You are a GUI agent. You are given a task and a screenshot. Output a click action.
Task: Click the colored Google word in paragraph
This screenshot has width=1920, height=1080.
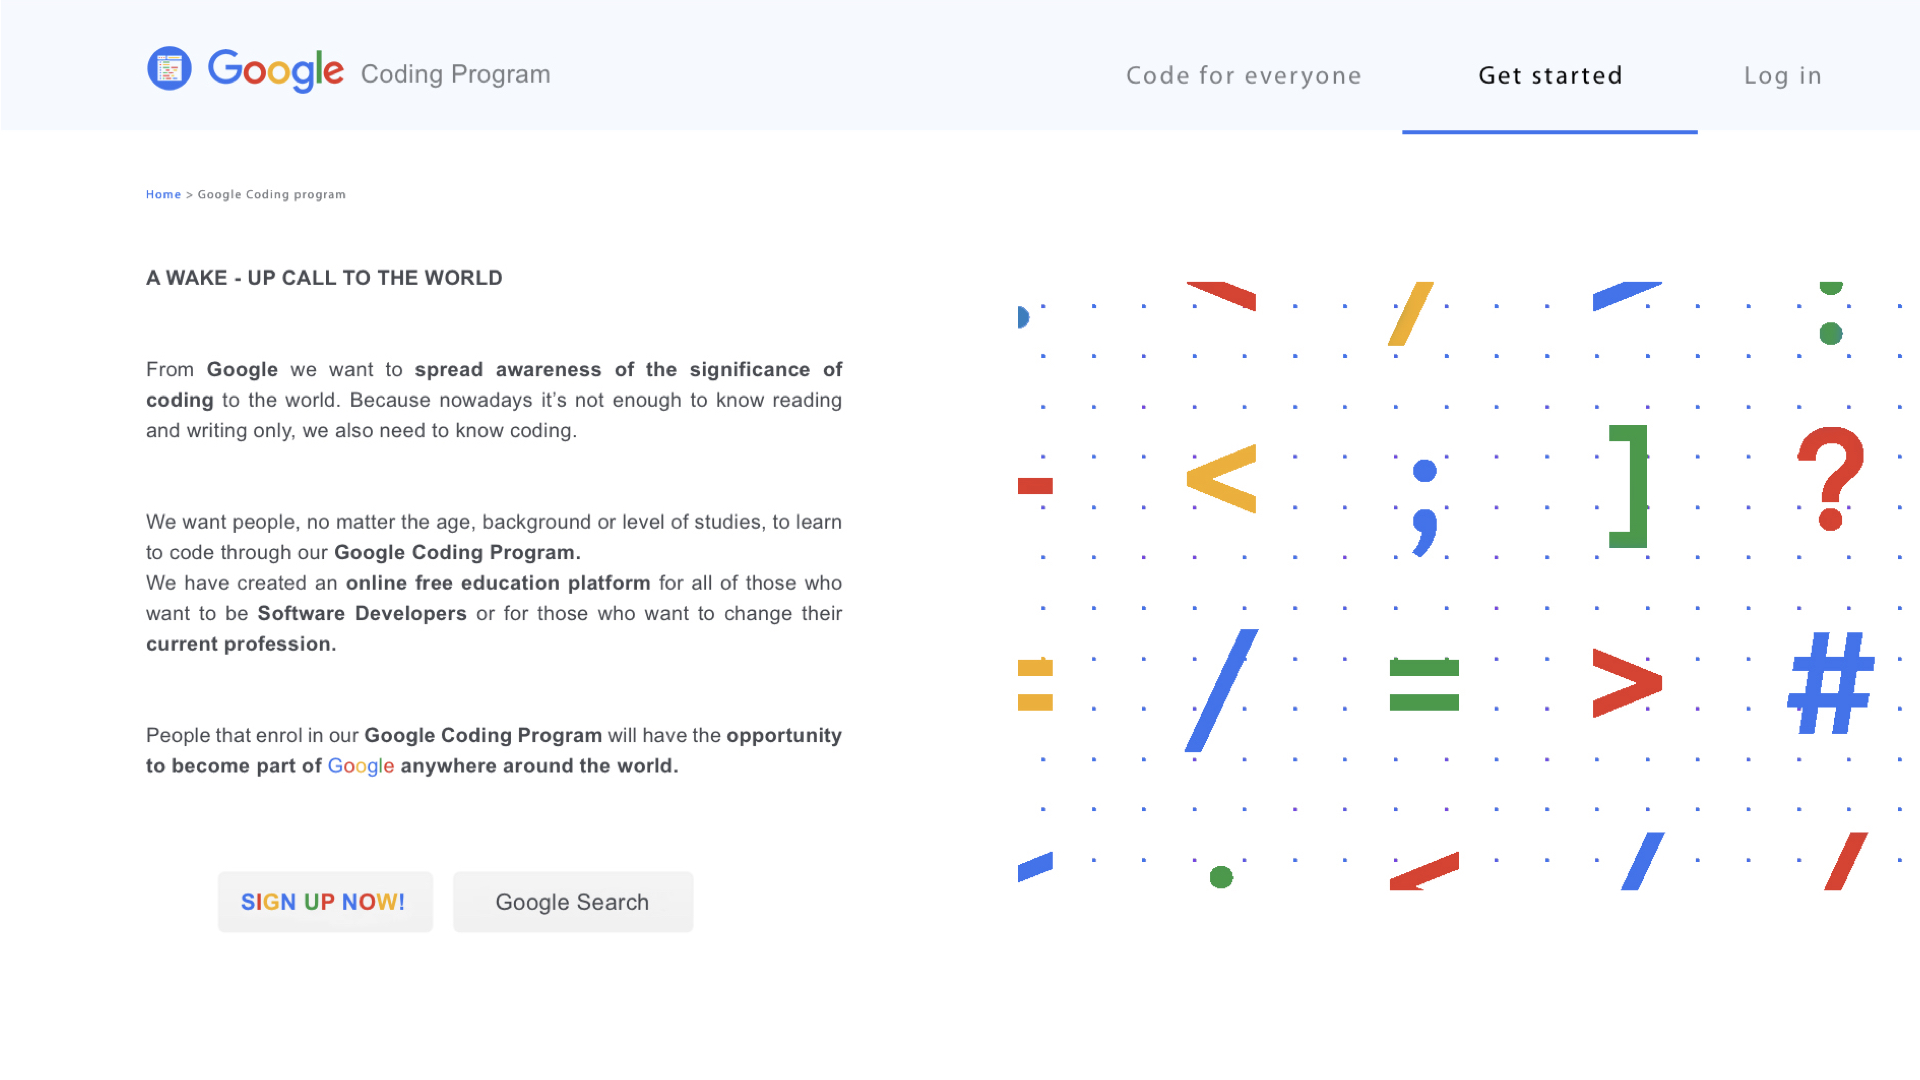(x=361, y=766)
